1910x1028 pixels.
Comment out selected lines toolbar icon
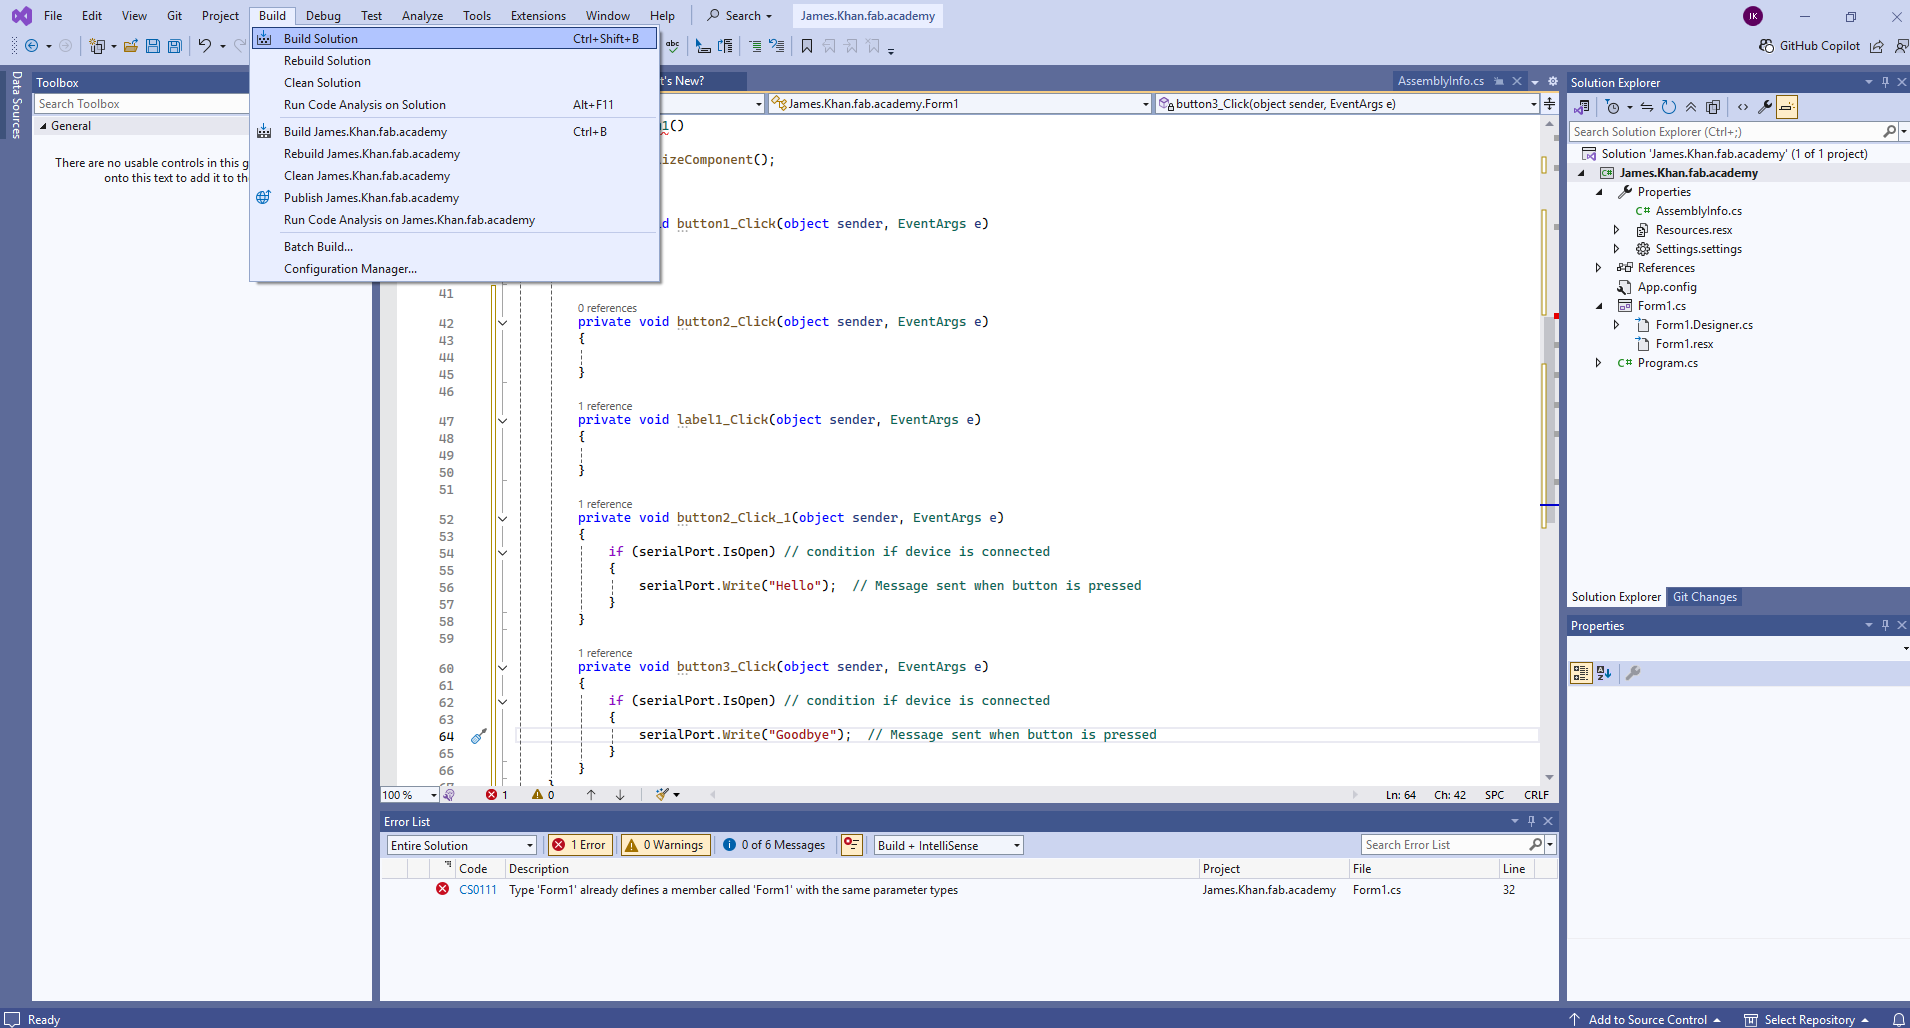pyautogui.click(x=754, y=46)
